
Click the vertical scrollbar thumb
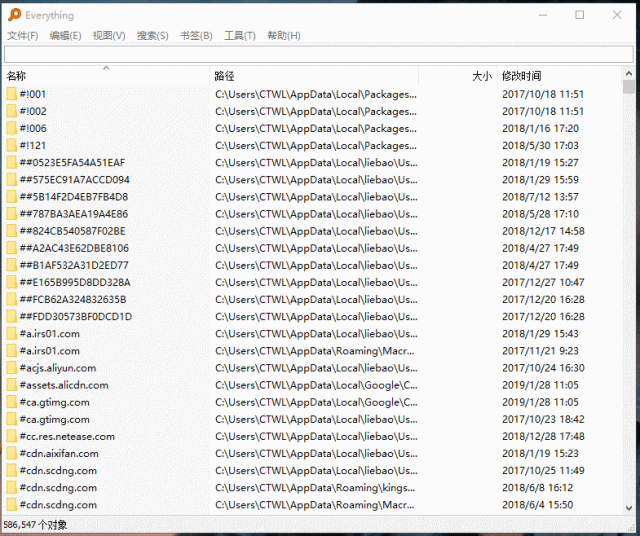629,87
